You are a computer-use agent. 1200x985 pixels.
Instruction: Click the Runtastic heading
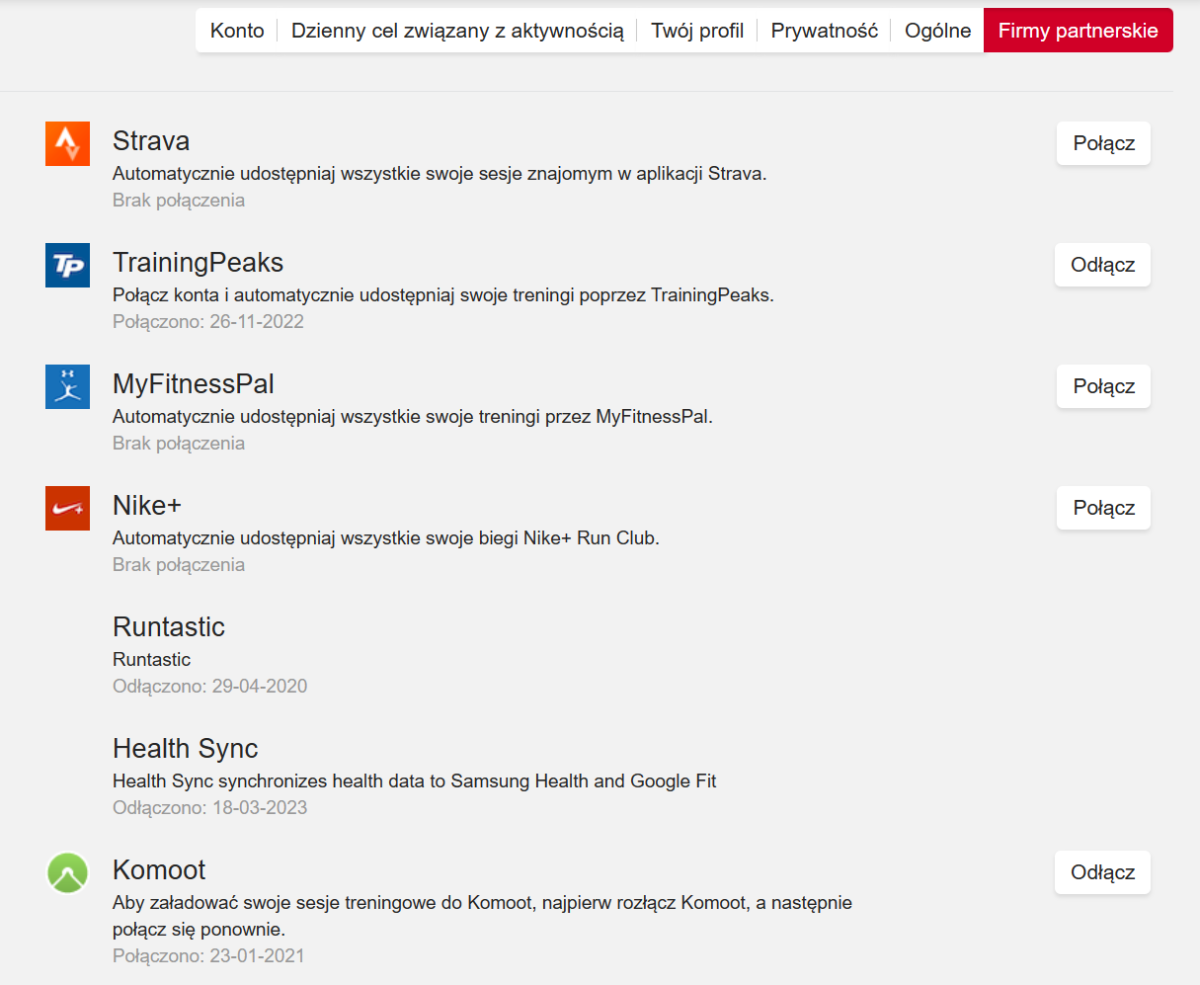(x=169, y=627)
